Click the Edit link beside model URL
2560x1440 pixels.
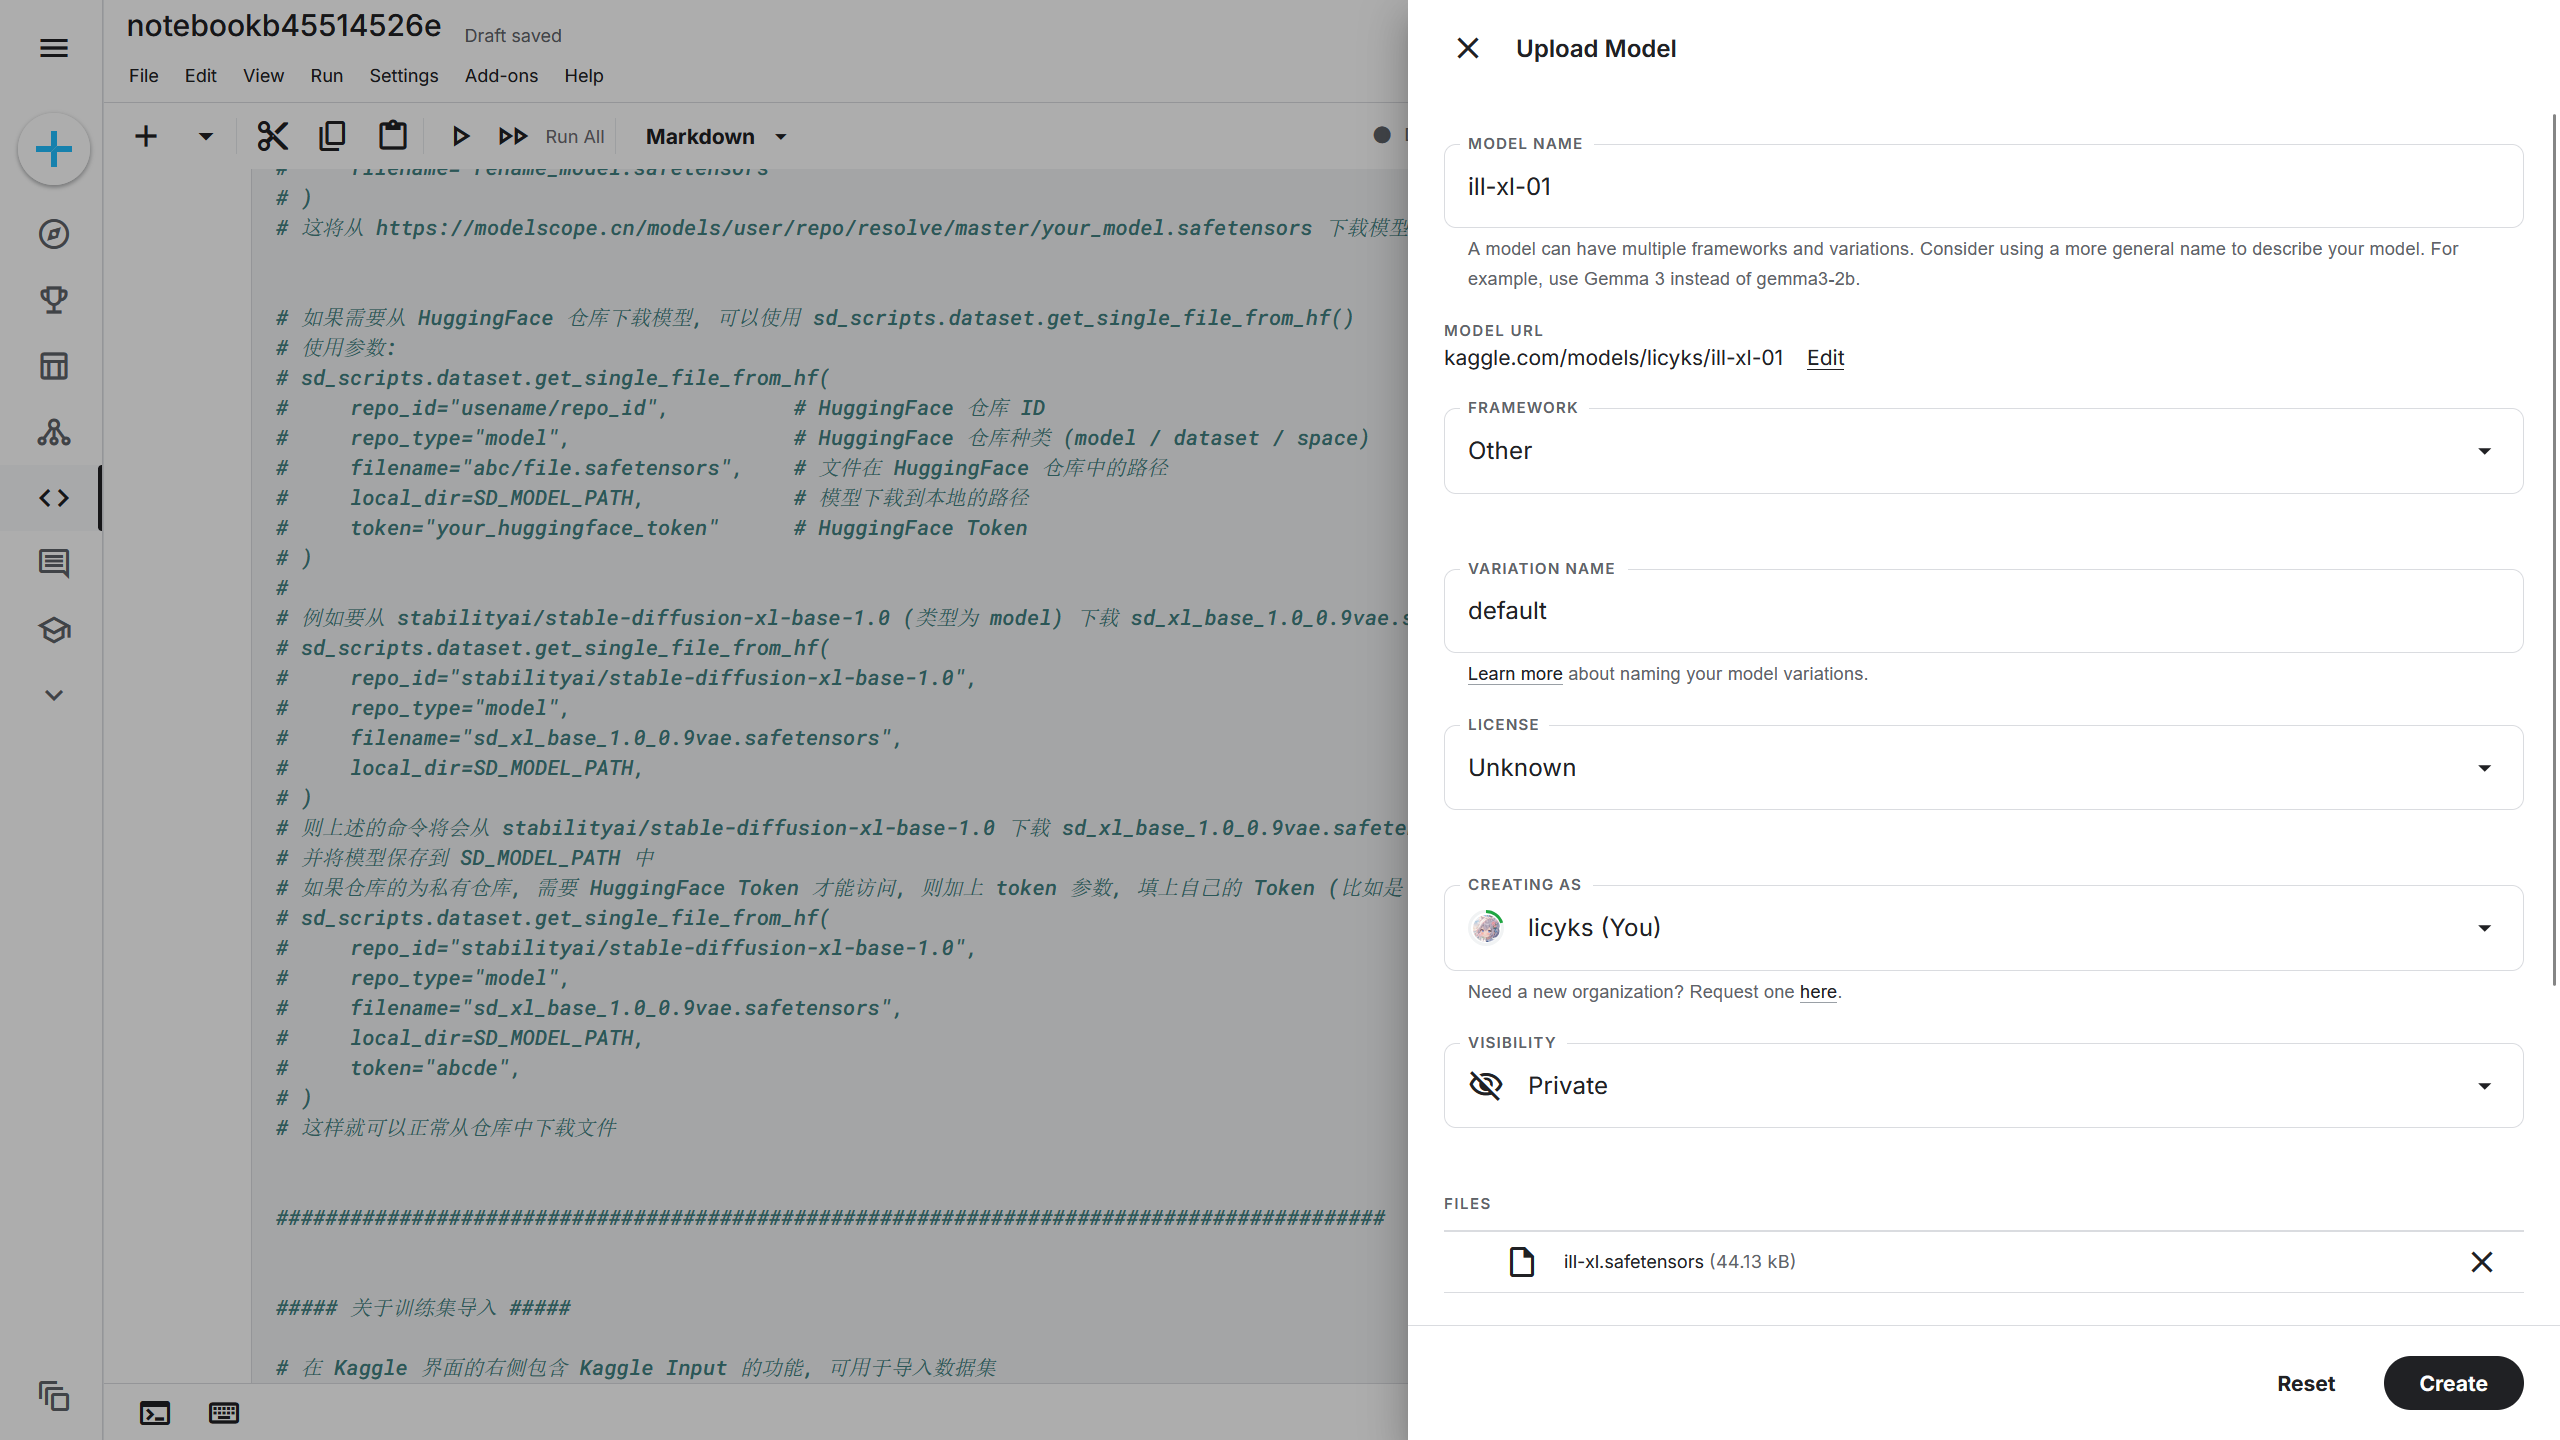(x=1825, y=358)
